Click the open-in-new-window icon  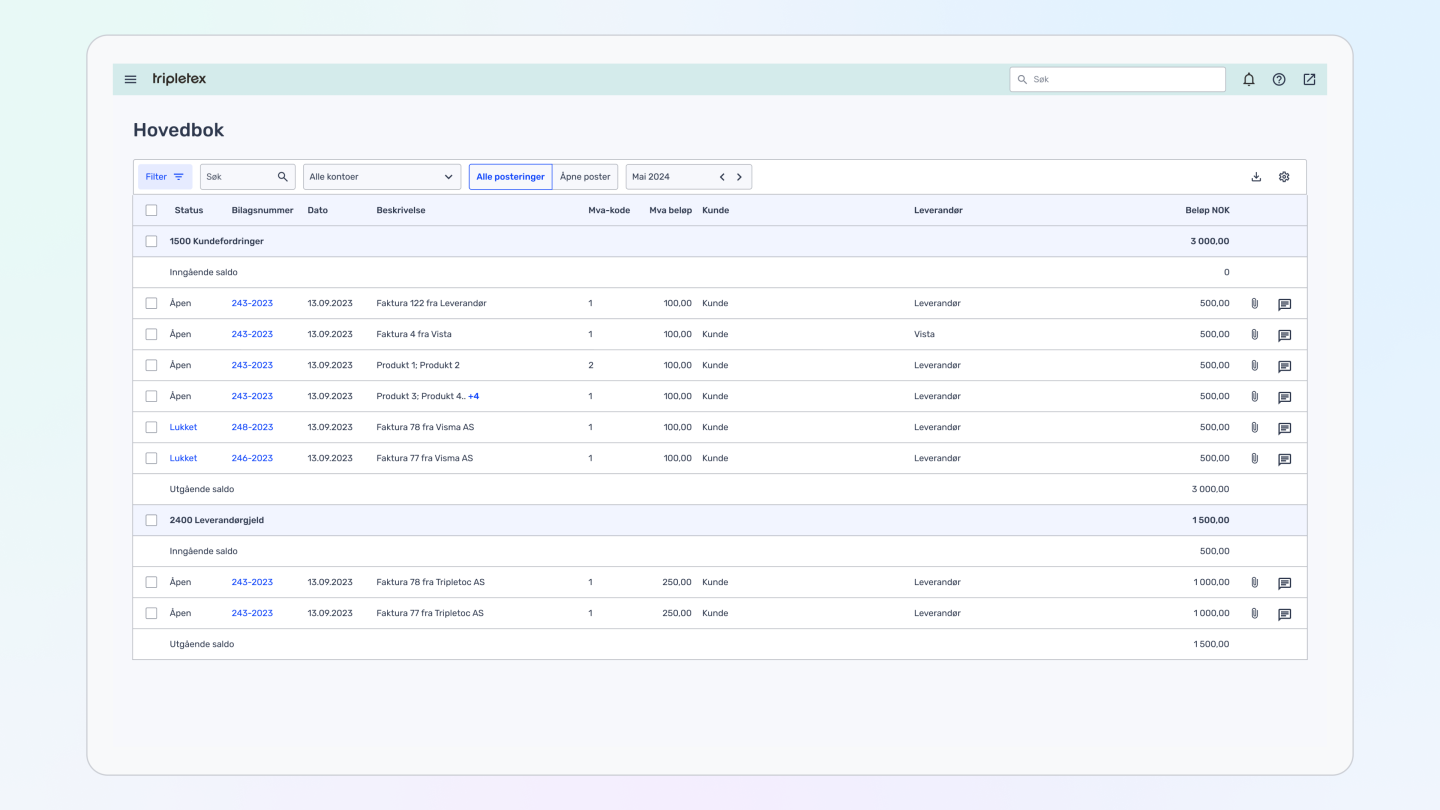pos(1309,79)
